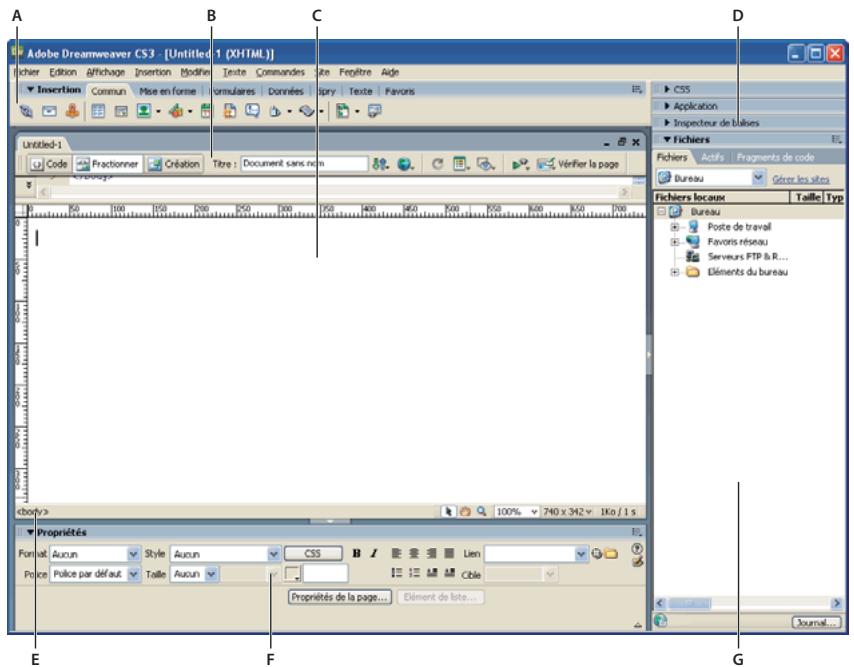Open the Commandes menu
854x667 pixels.
[x=280, y=72]
